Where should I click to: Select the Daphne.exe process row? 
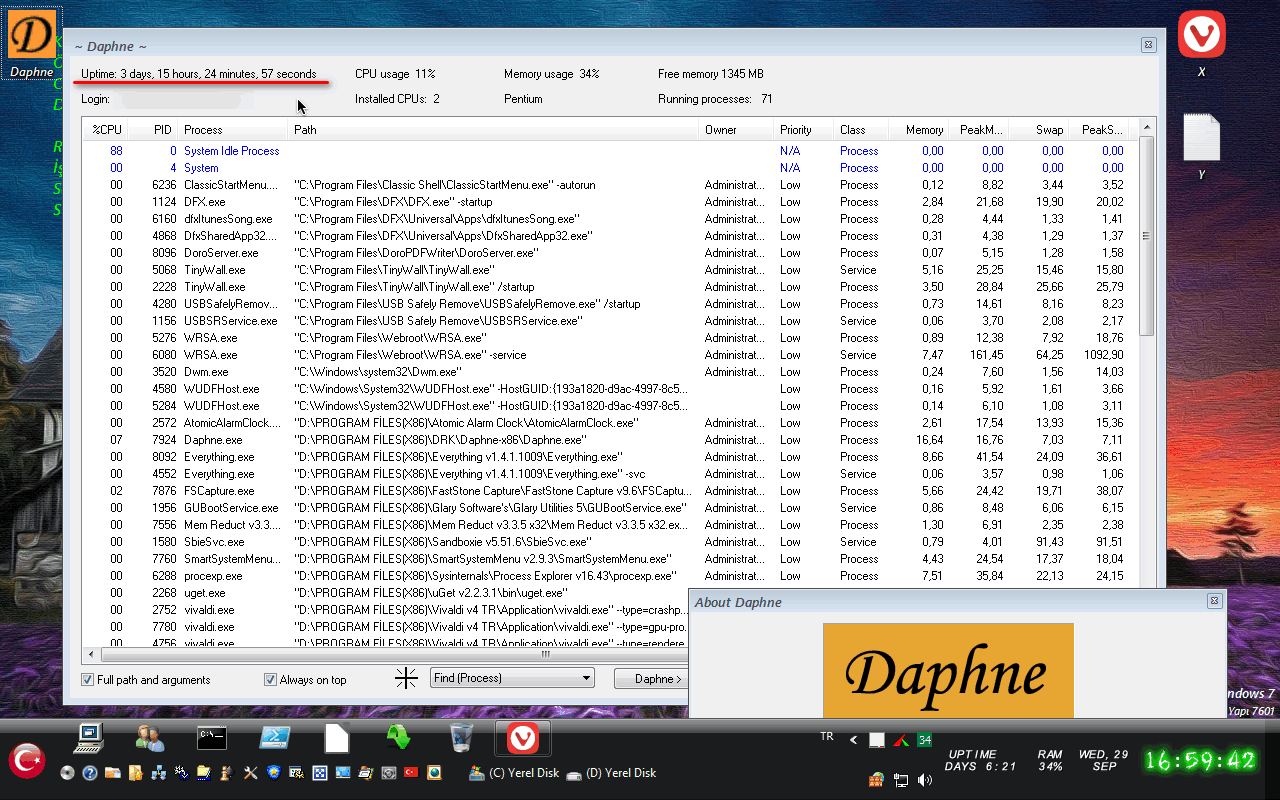click(610, 440)
